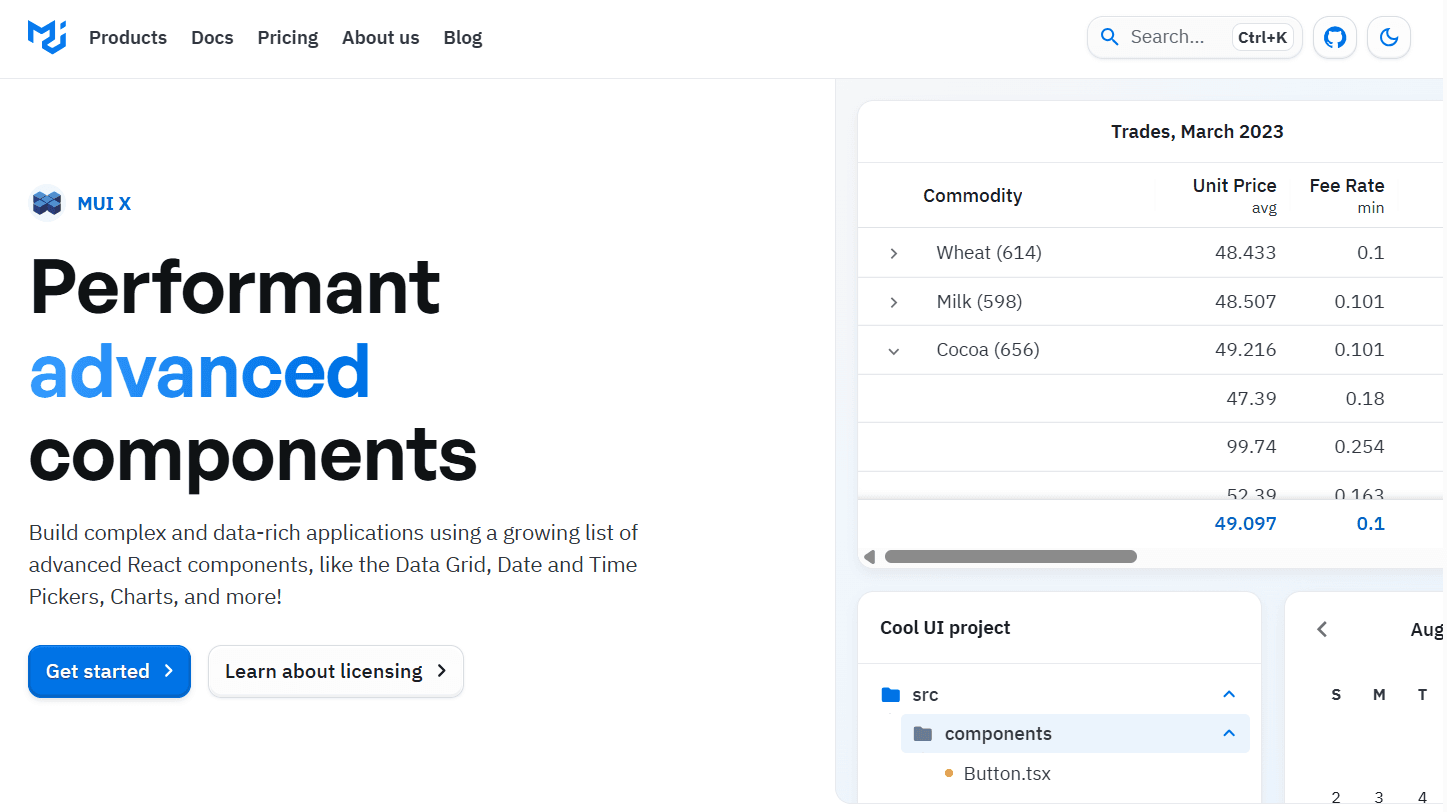This screenshot has height=812, width=1447.
Task: Select the components folder tree item
Action: pyautogui.click(x=1075, y=734)
